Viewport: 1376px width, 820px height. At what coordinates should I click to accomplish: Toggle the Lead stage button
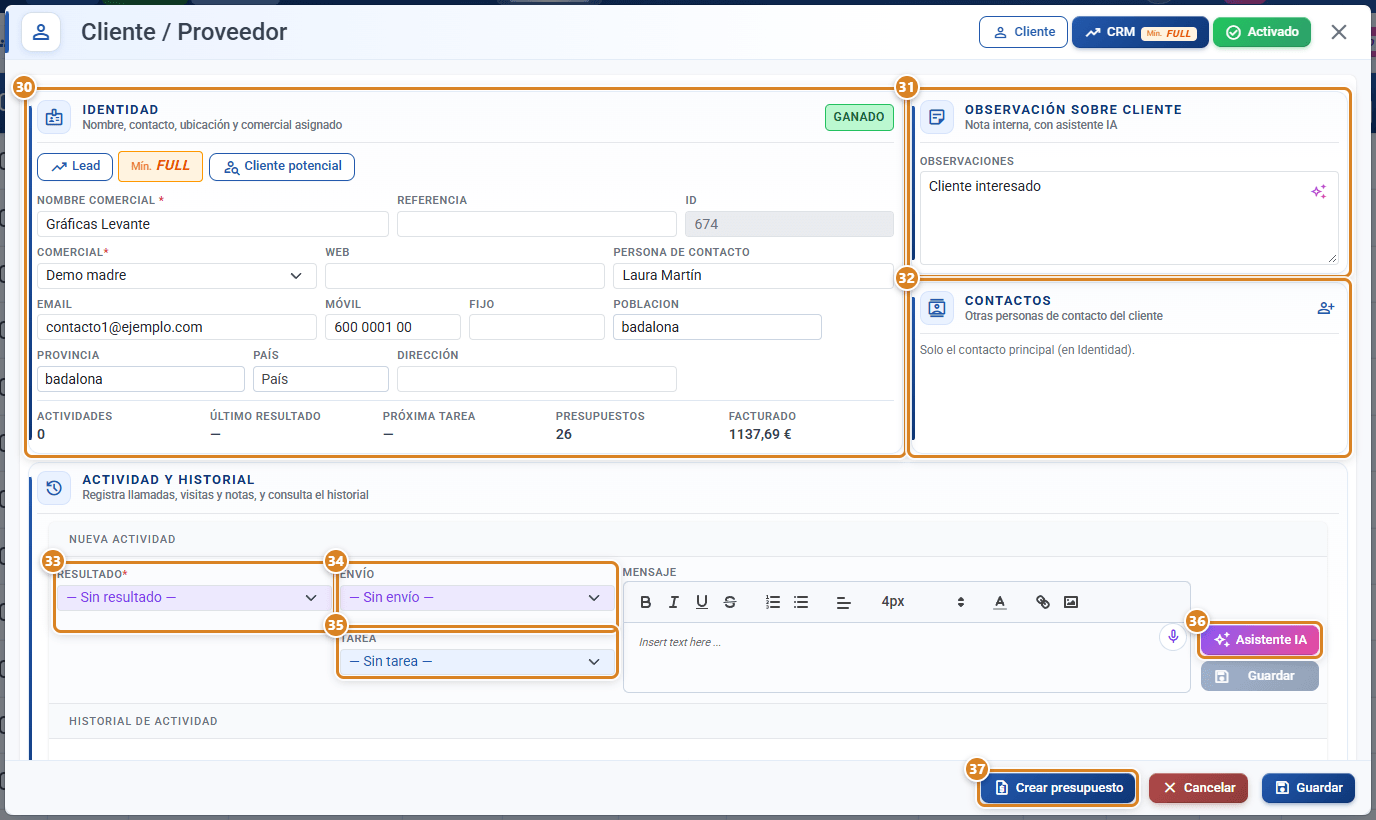[x=75, y=166]
